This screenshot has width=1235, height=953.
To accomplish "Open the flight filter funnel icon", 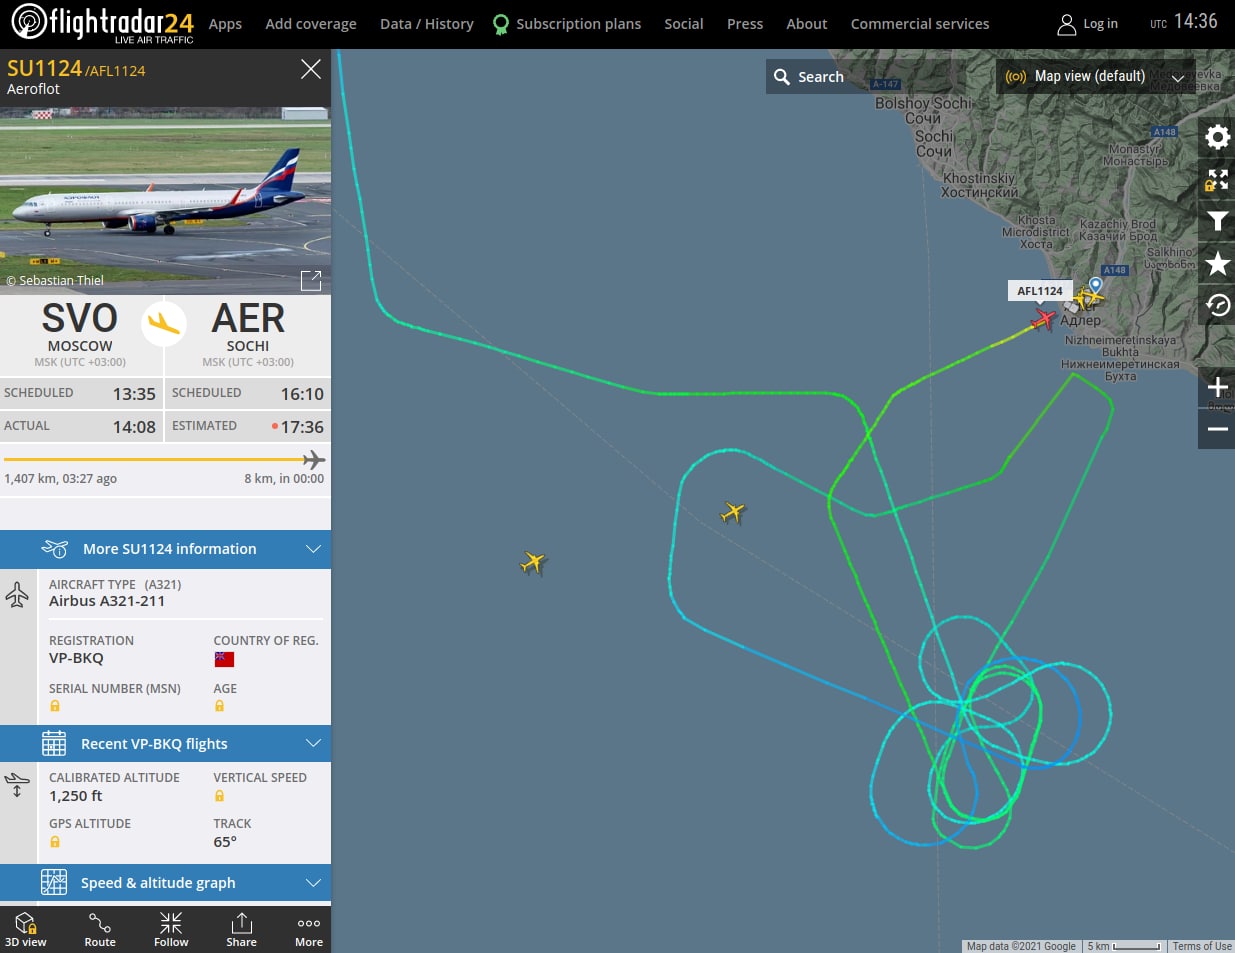I will (1217, 221).
